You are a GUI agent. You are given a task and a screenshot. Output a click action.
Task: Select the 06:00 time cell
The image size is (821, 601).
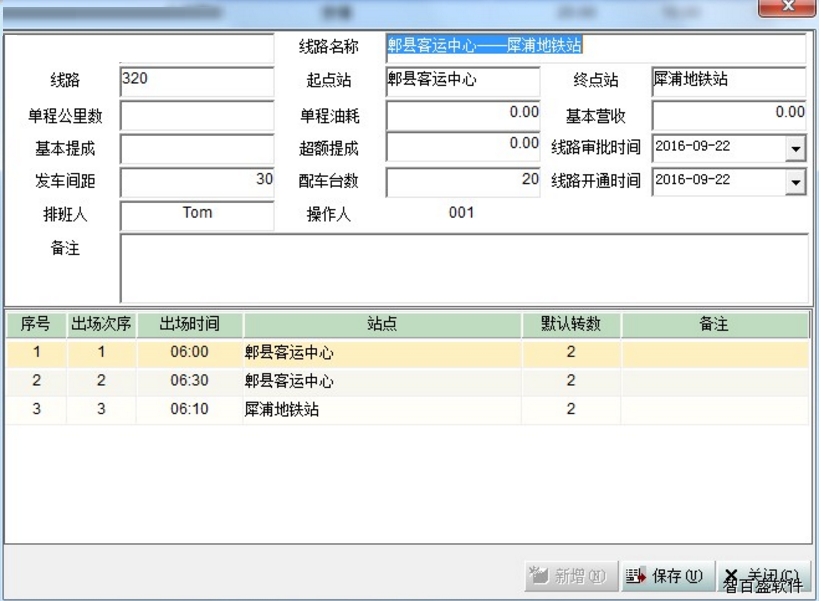(190, 352)
